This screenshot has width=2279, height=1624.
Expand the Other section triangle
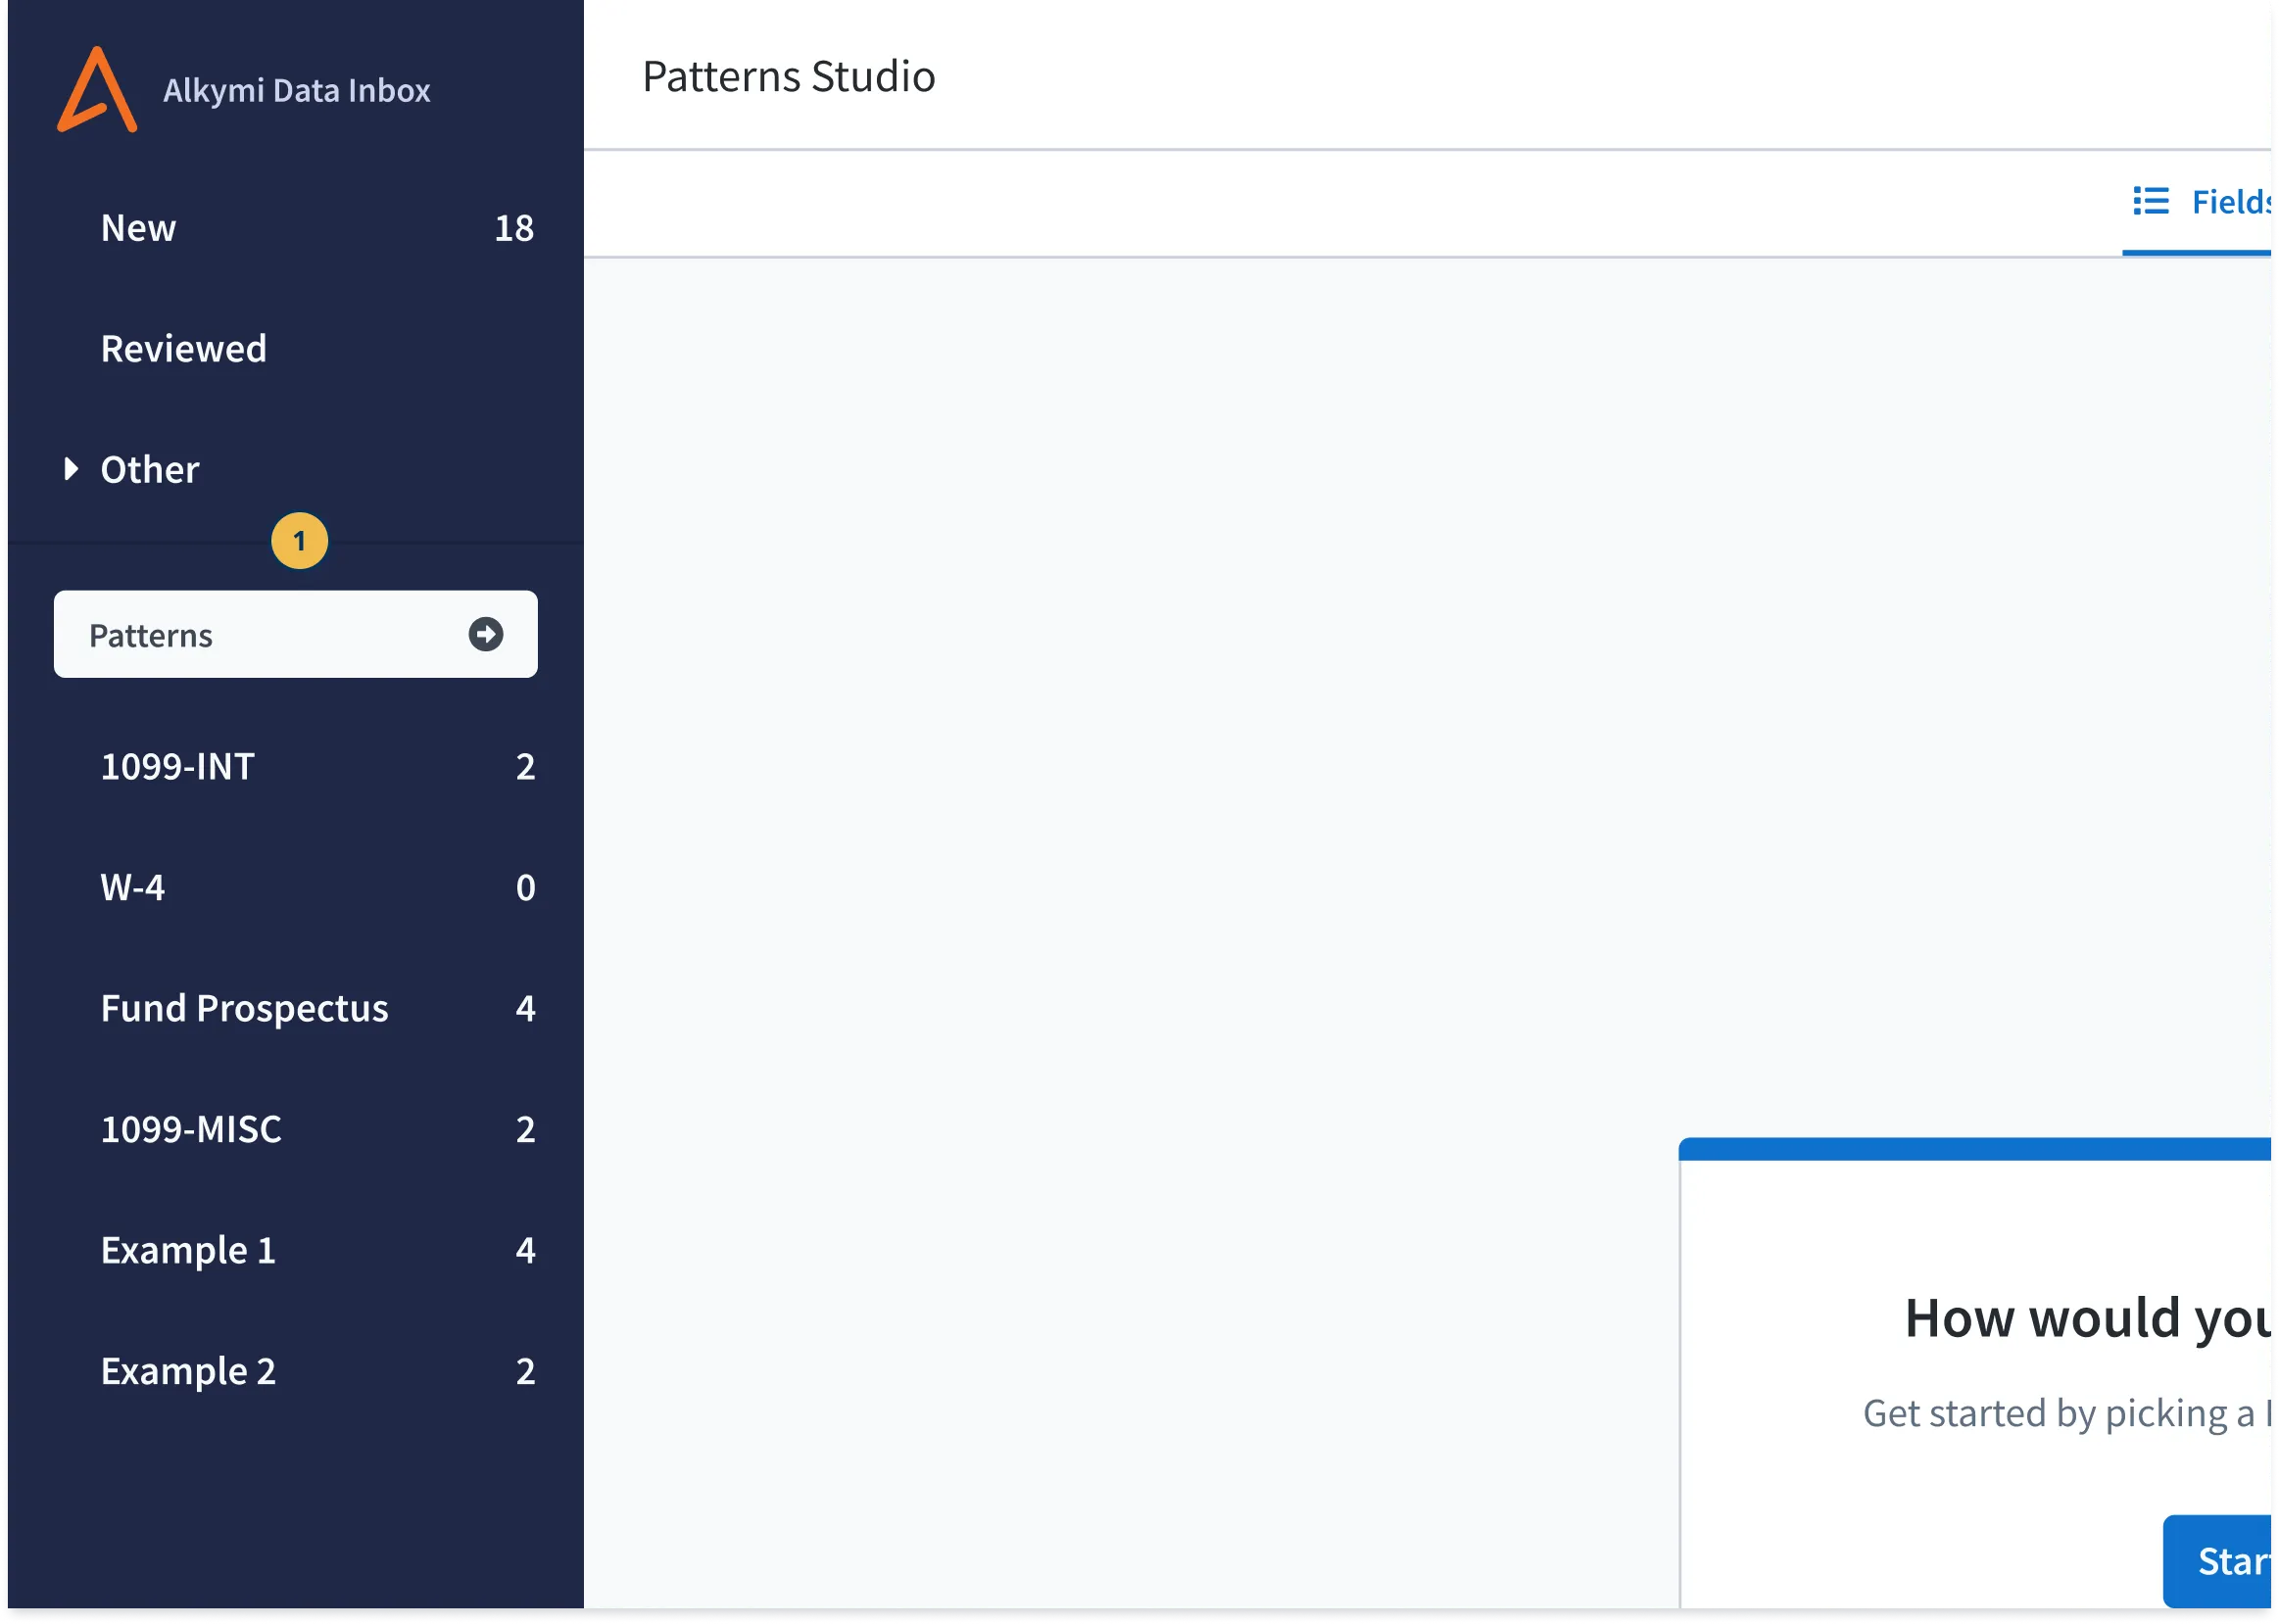pos(71,469)
